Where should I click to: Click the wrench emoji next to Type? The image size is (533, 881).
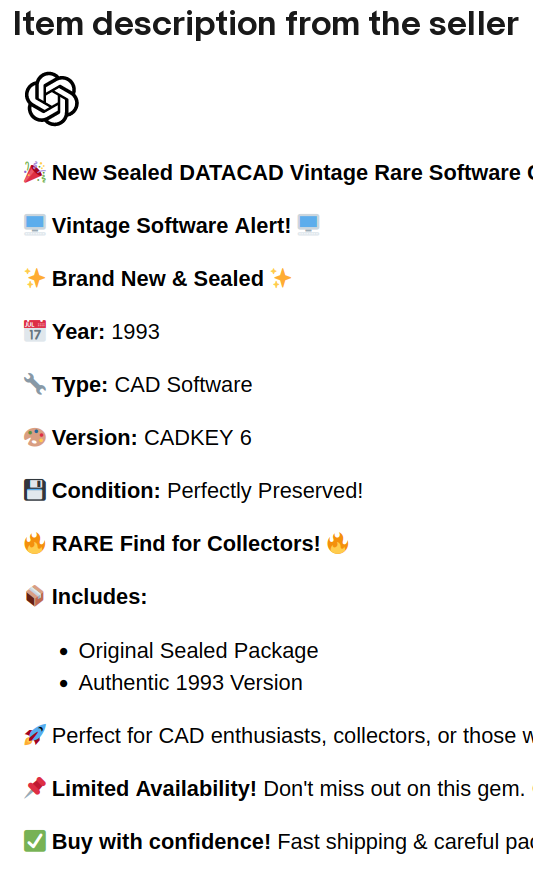(35, 384)
